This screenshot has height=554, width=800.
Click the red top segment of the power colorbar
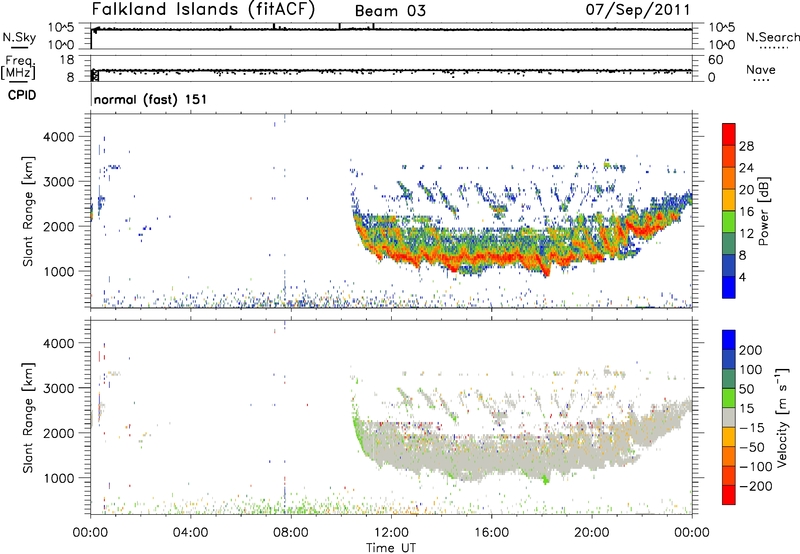729,134
